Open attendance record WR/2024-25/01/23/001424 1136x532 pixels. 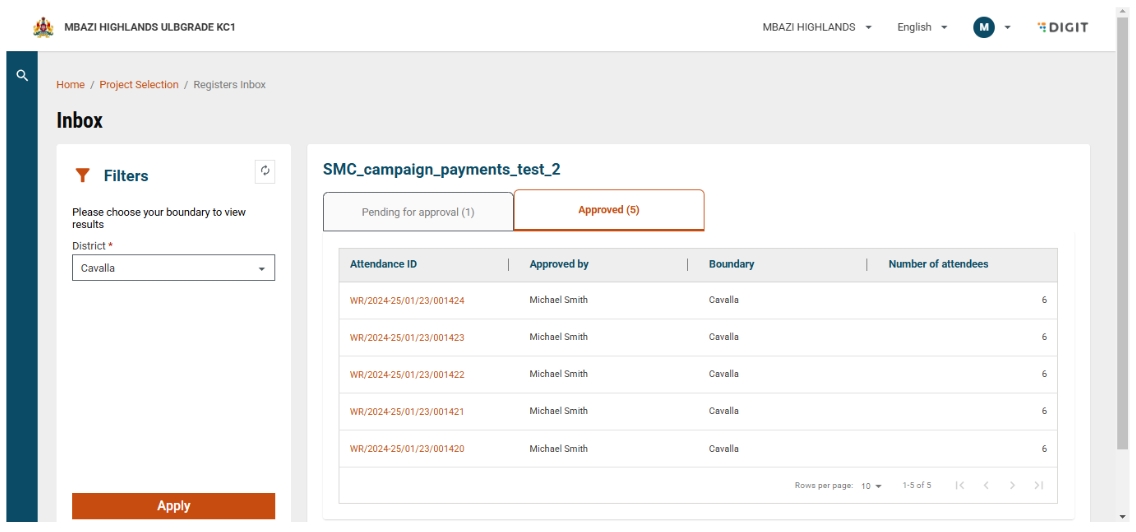click(406, 300)
